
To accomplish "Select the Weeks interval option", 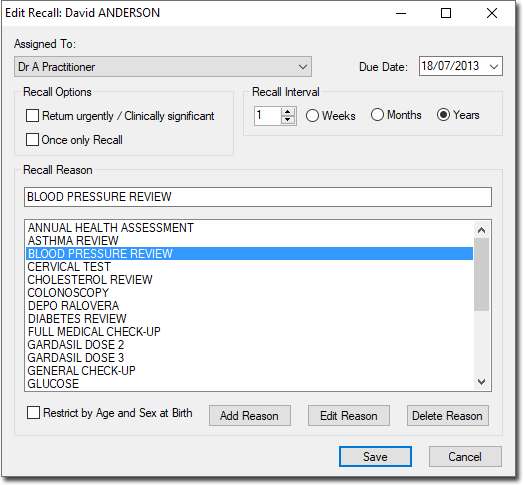I will coord(313,116).
